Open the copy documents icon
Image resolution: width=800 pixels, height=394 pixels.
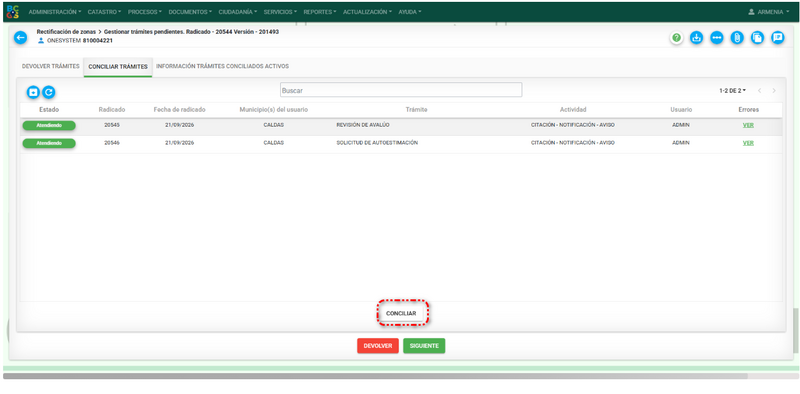point(757,38)
